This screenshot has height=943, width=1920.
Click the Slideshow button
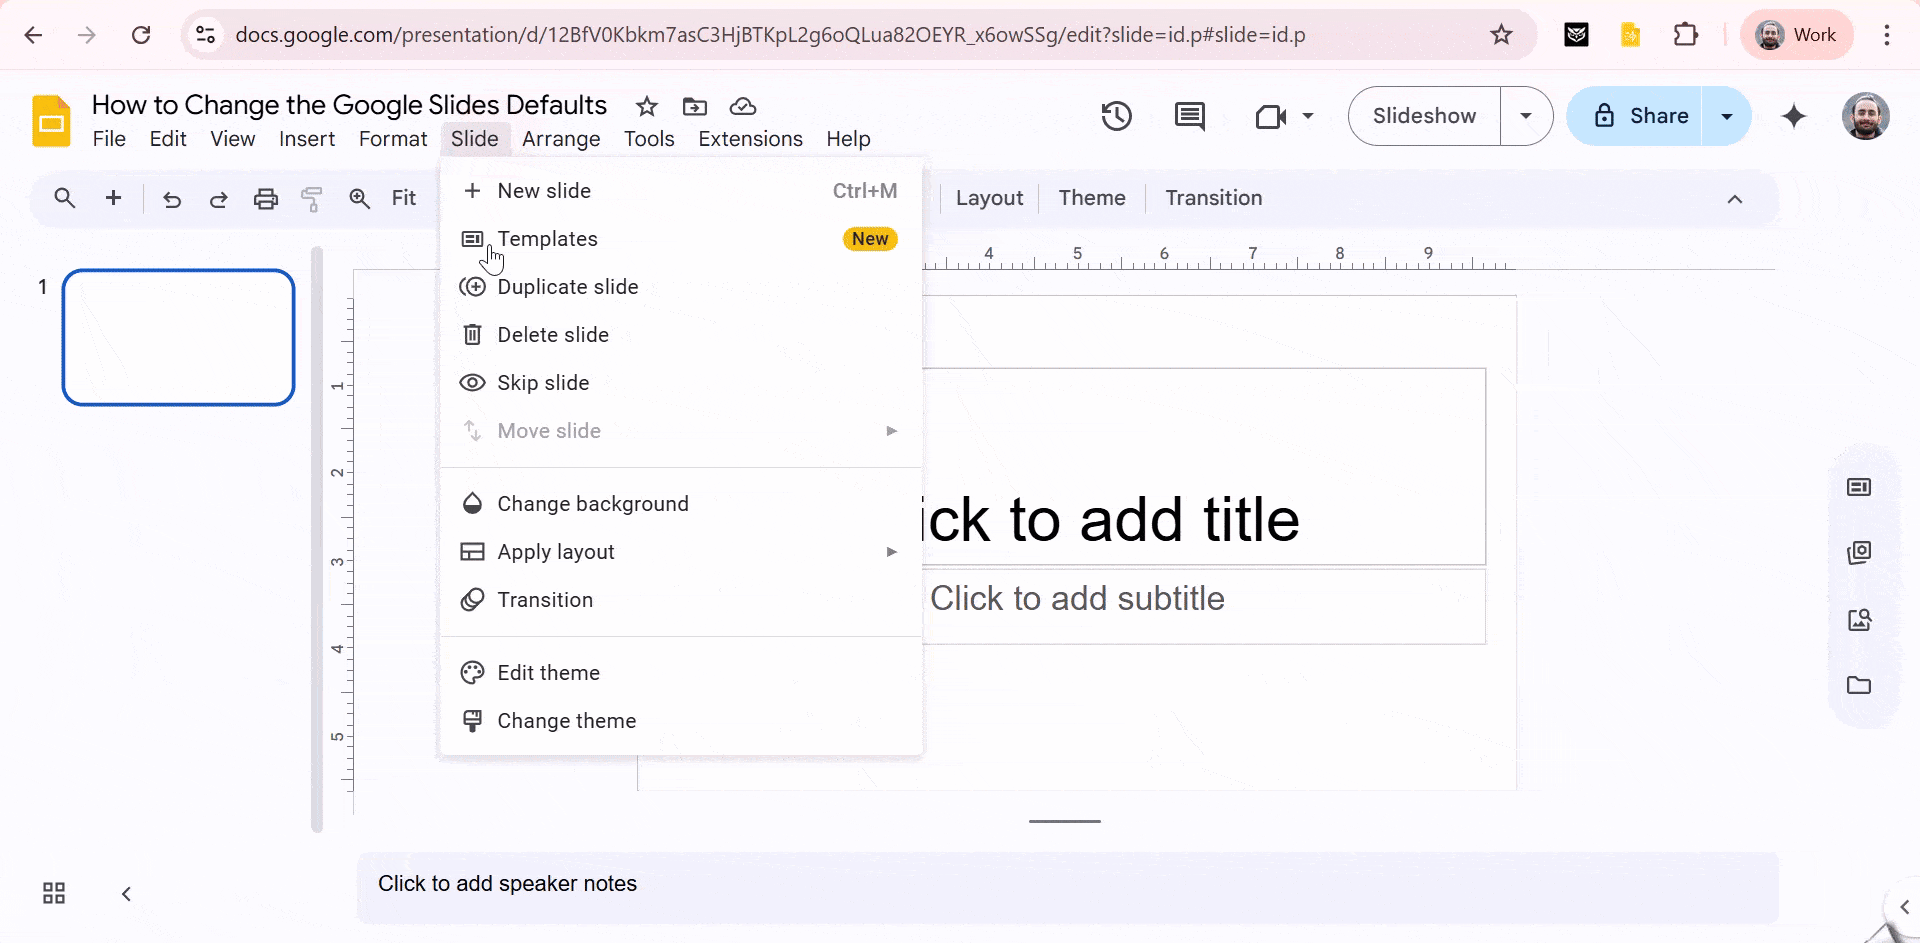(x=1424, y=116)
